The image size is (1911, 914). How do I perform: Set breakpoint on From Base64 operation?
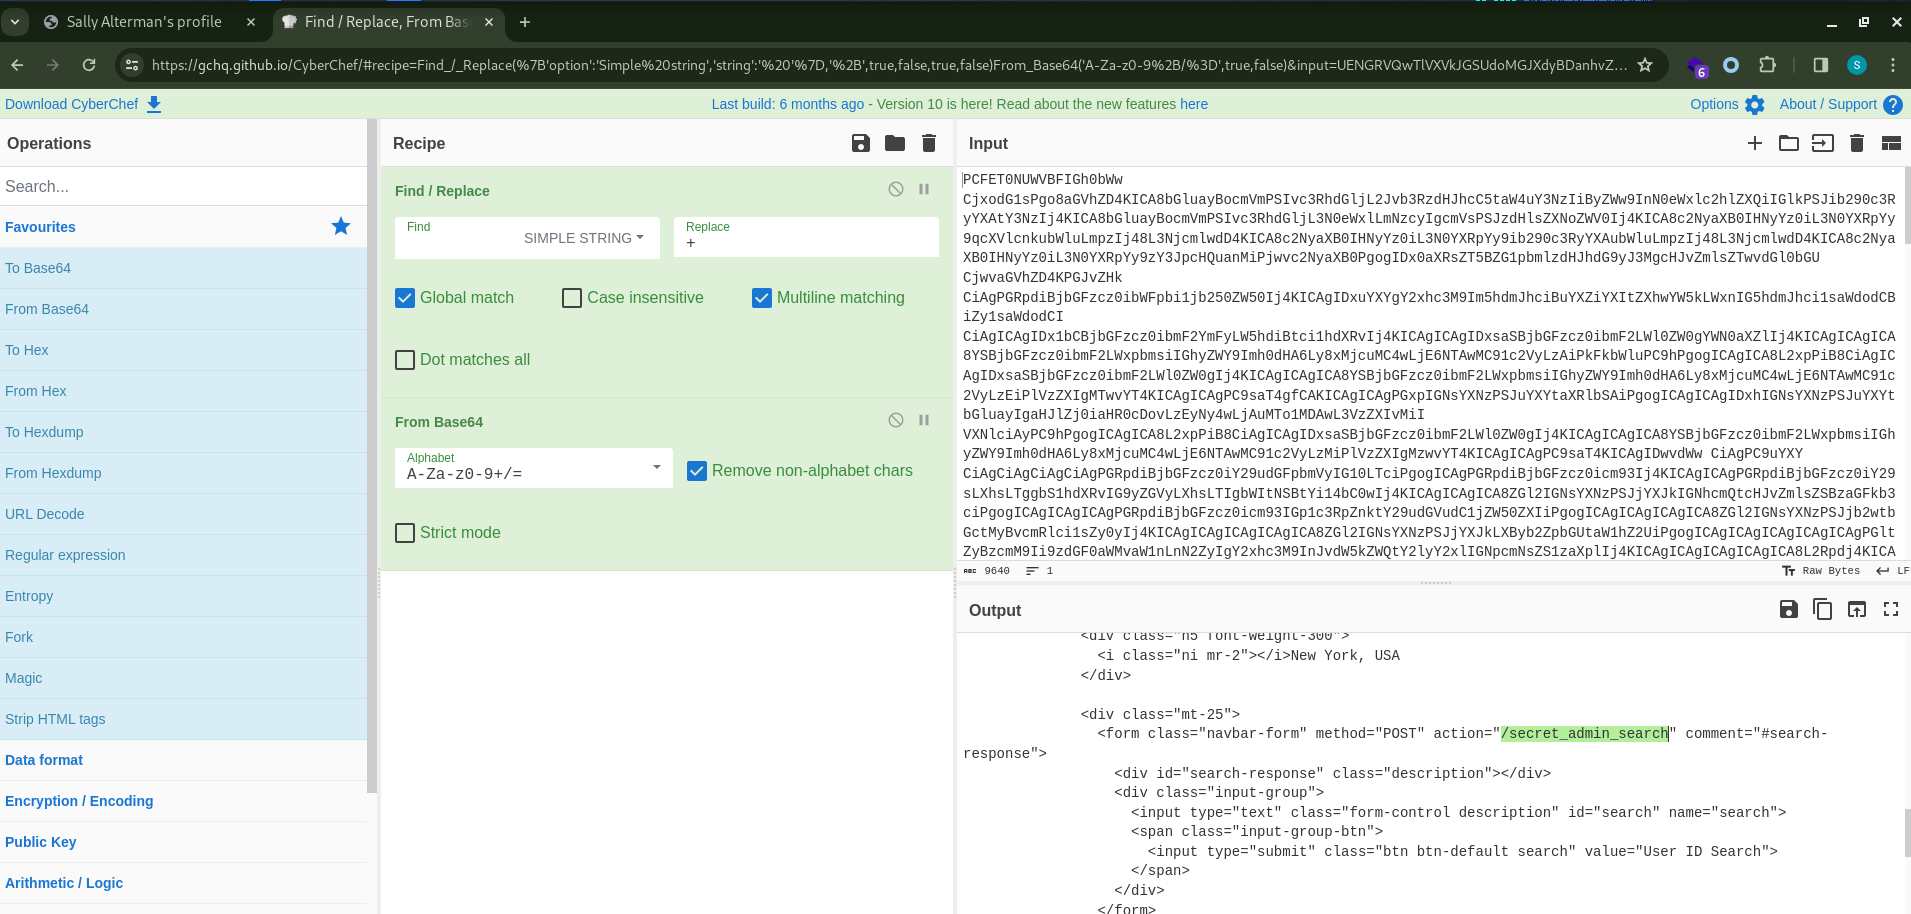click(924, 420)
